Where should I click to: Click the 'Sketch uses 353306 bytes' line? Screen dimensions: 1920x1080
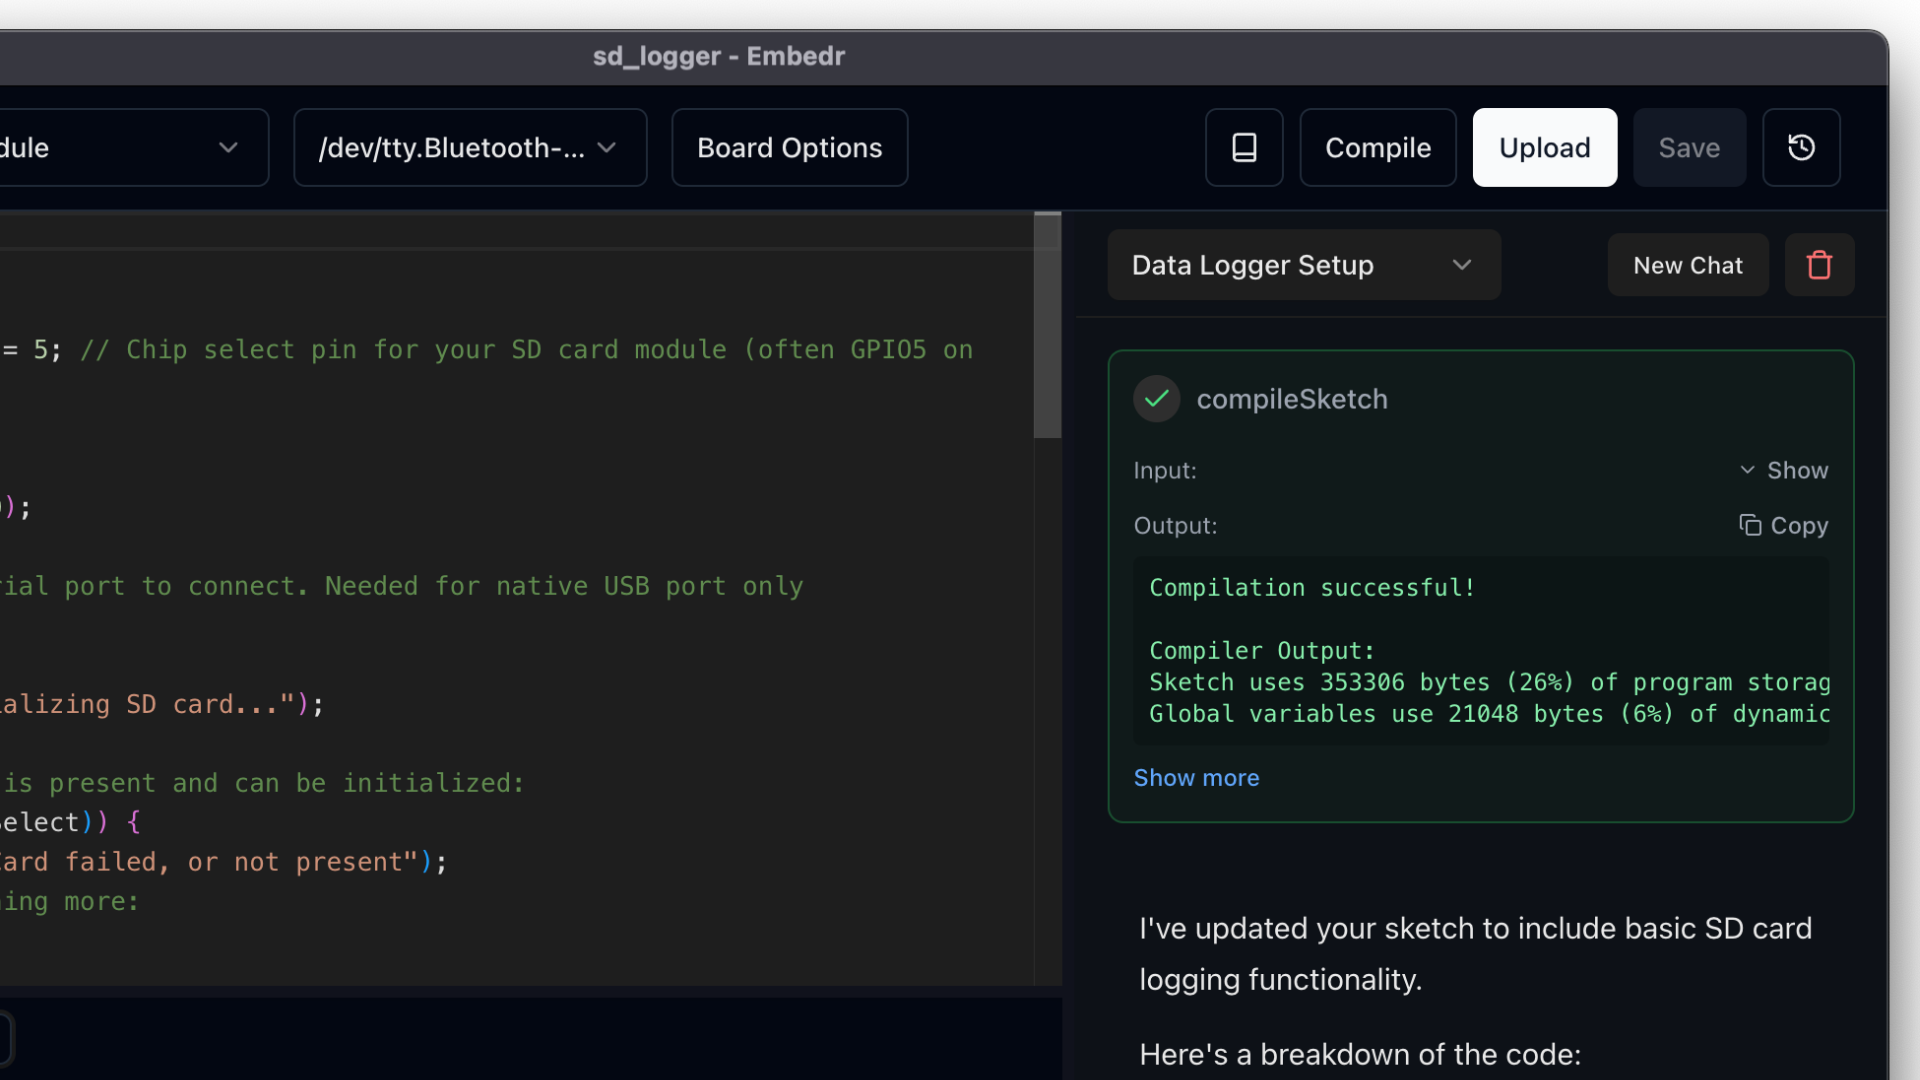(x=1490, y=683)
